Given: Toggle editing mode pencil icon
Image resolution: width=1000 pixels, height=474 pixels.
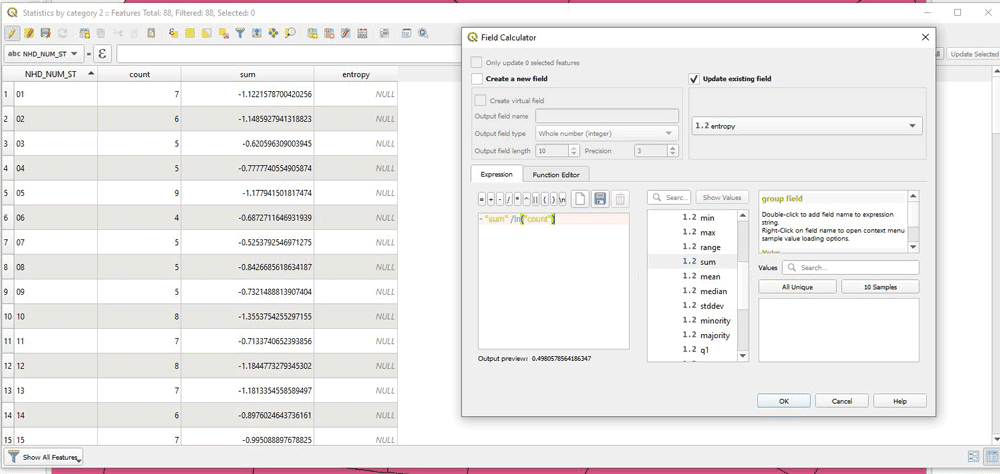Looking at the screenshot, I should (11, 33).
